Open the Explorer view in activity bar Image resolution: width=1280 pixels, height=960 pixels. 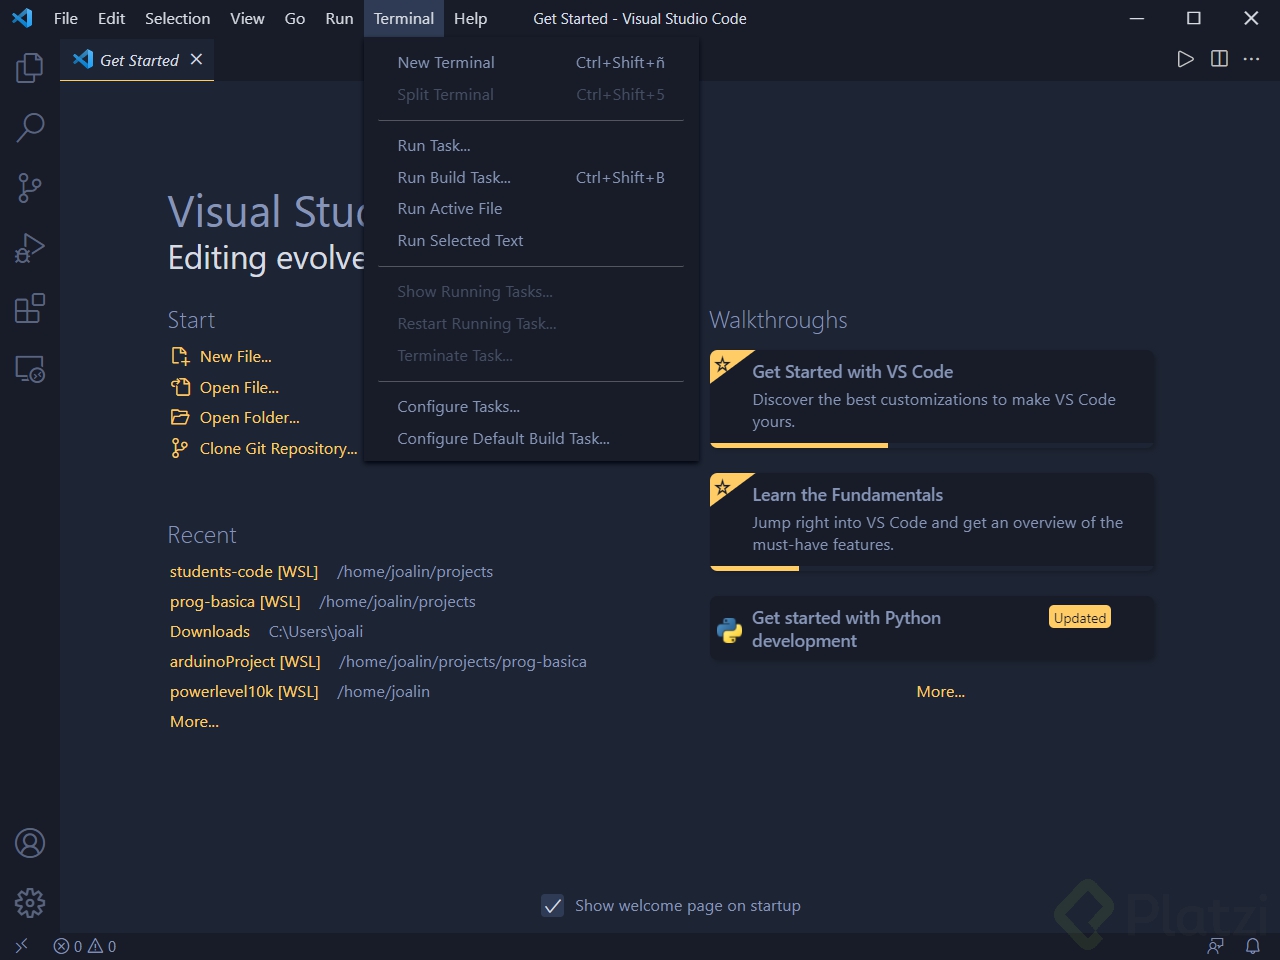pos(30,68)
